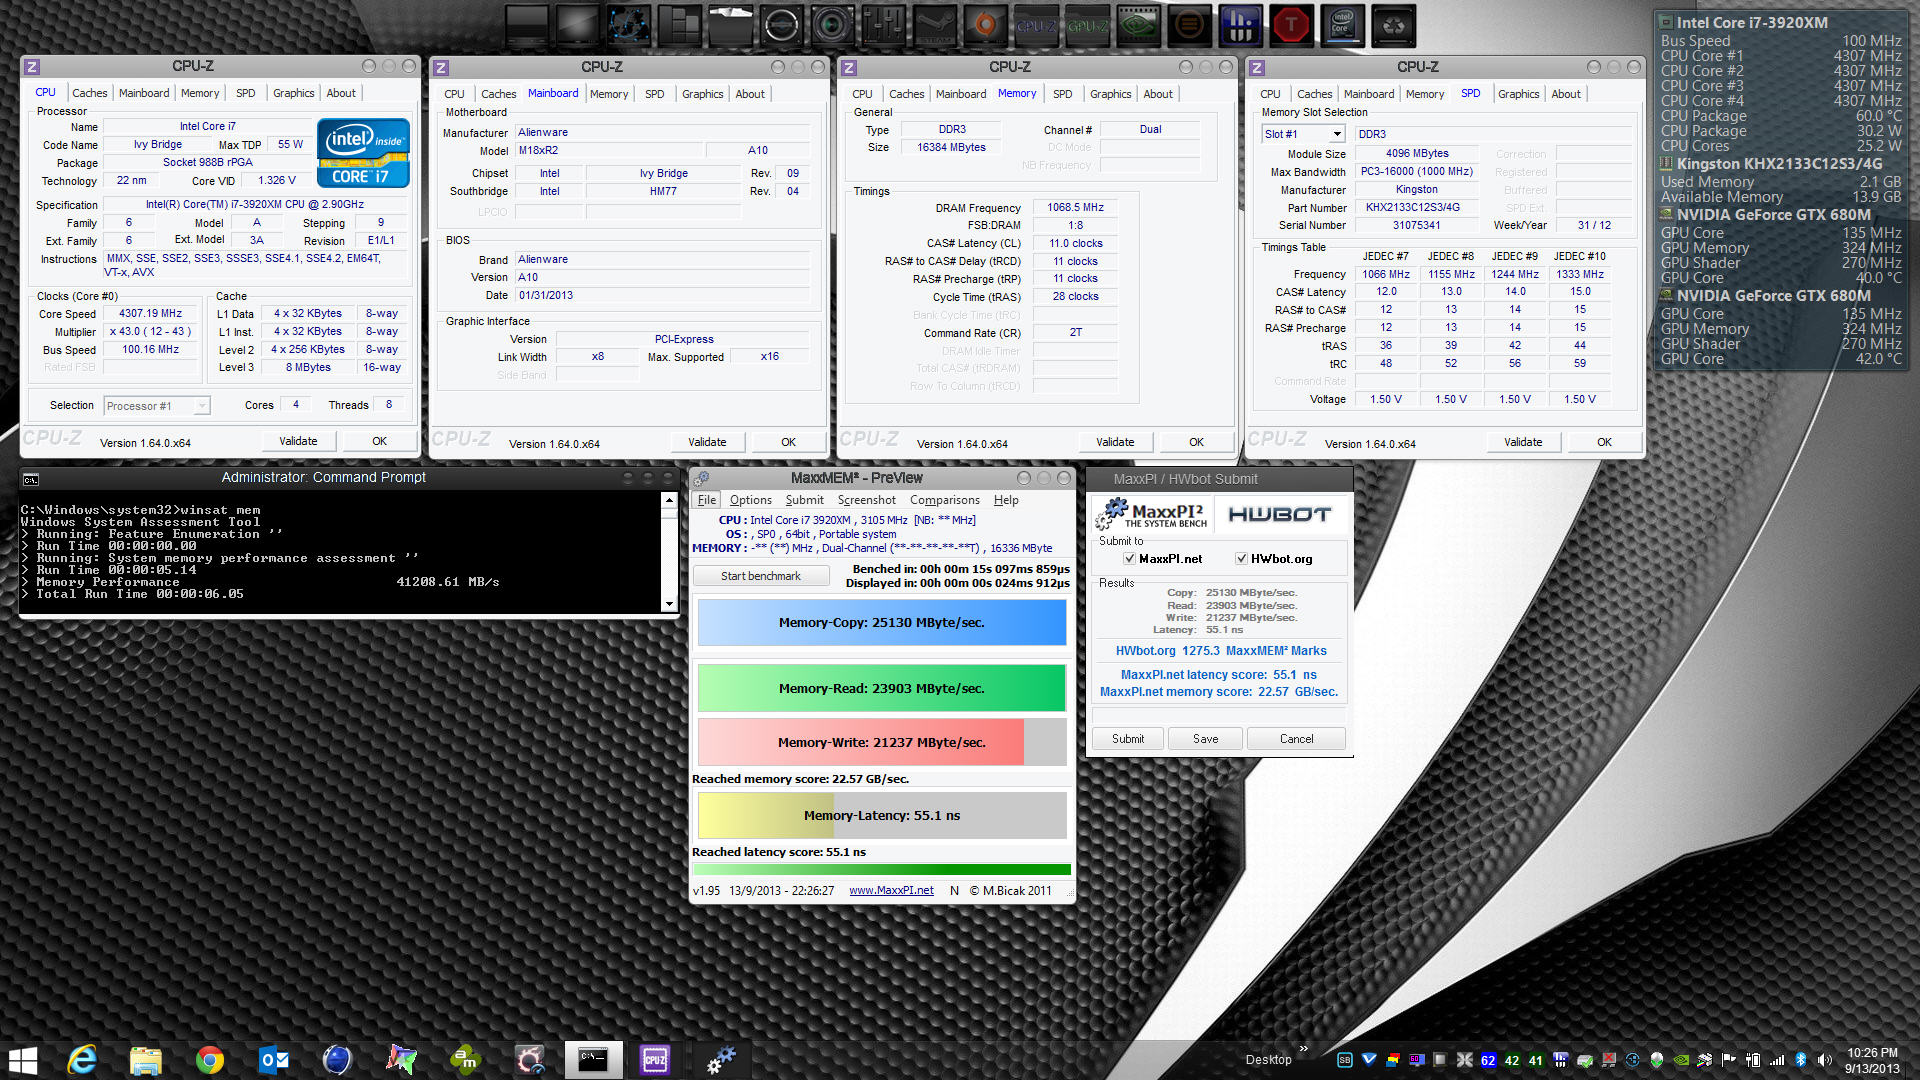Click the 'Bus Speed' row in the sidebar gadget
The width and height of the screenshot is (1920, 1080).
1781,41
